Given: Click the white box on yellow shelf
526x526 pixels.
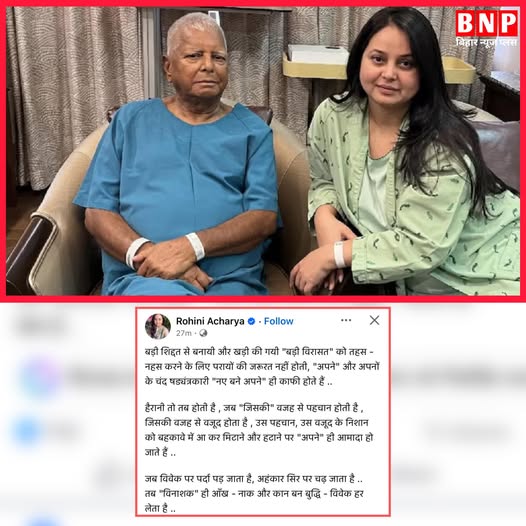Looking at the screenshot, I should tap(318, 54).
